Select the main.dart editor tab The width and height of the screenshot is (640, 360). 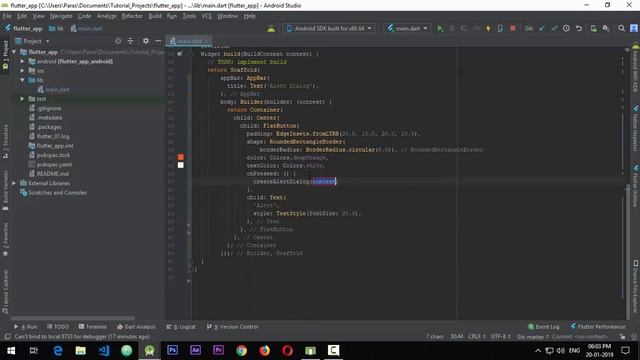[189, 41]
